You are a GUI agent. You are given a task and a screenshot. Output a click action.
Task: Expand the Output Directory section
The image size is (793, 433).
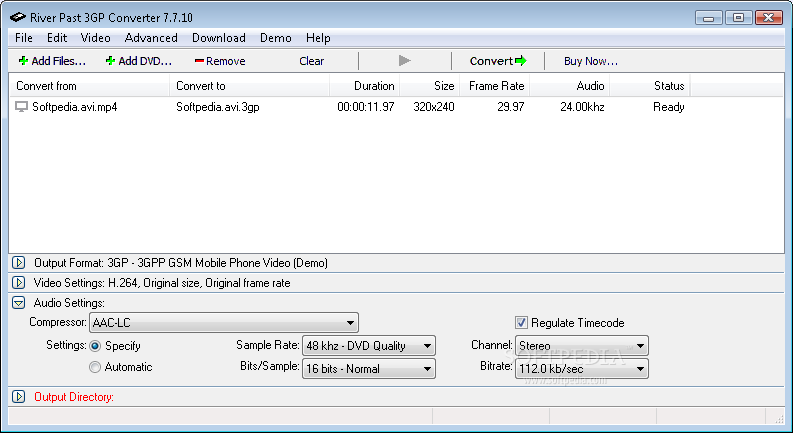coord(19,397)
